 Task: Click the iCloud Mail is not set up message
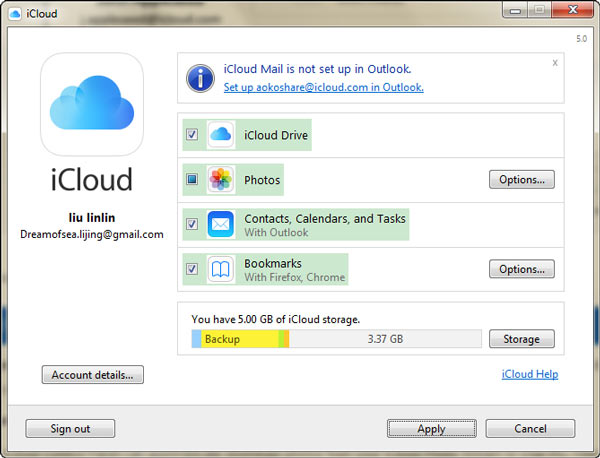[x=317, y=69]
